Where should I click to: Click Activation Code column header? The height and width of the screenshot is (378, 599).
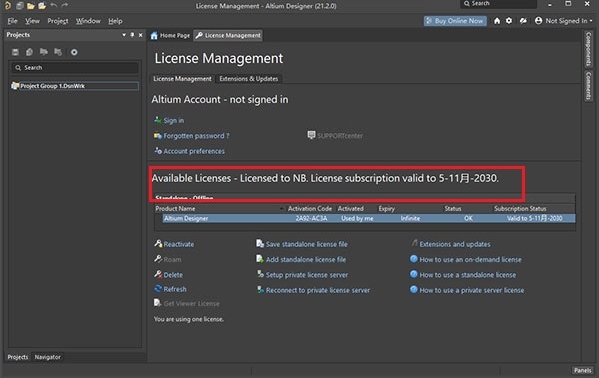click(310, 209)
